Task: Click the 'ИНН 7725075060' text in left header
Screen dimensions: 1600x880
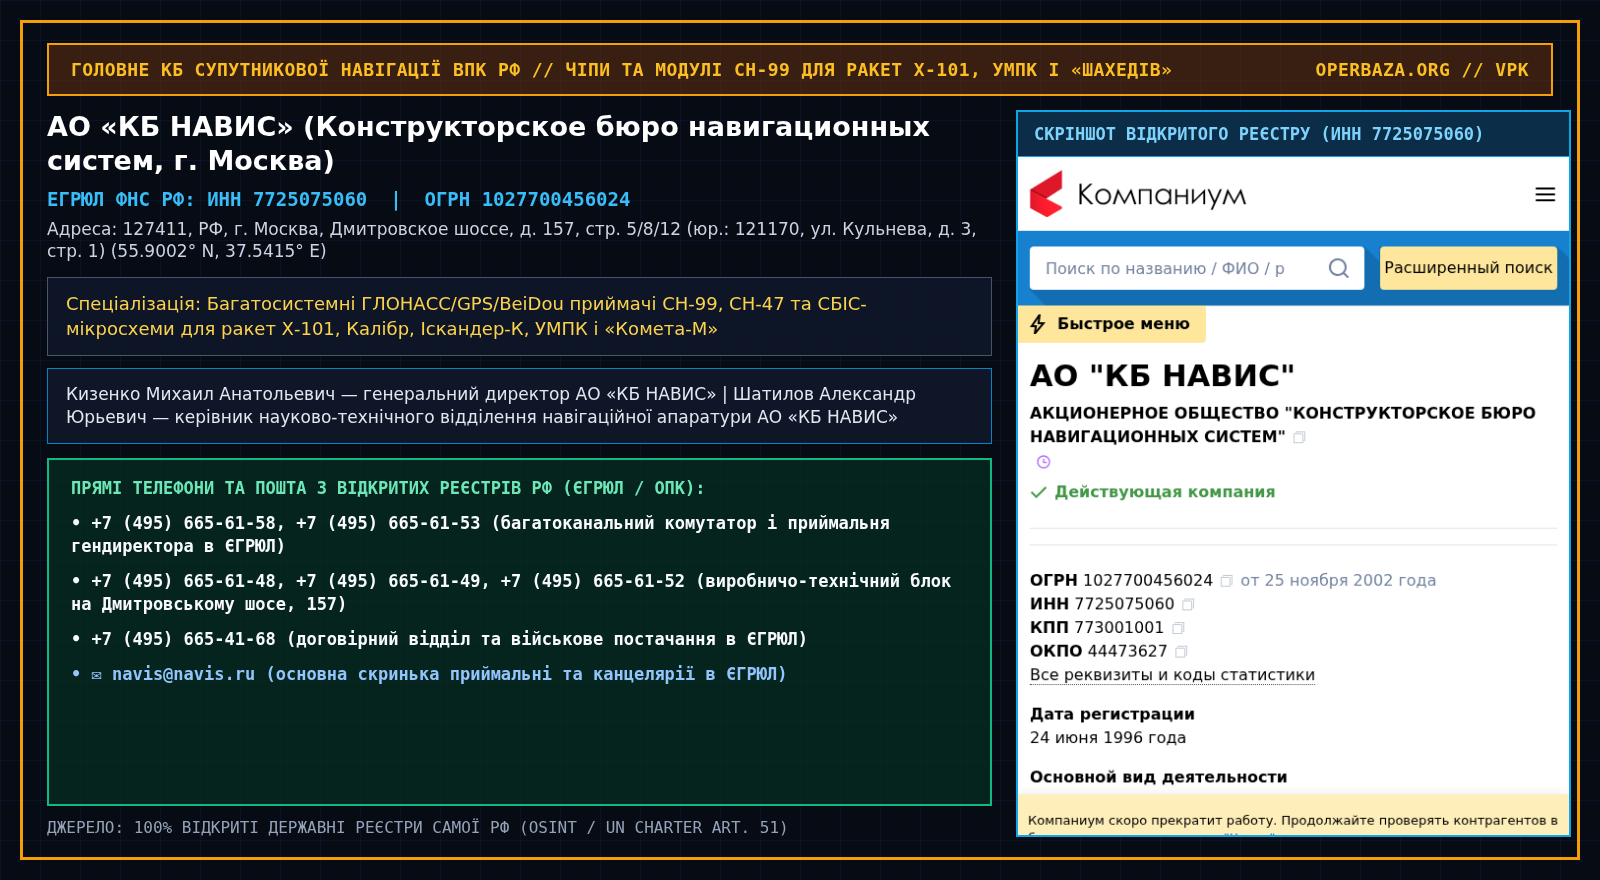Action: [x=287, y=200]
